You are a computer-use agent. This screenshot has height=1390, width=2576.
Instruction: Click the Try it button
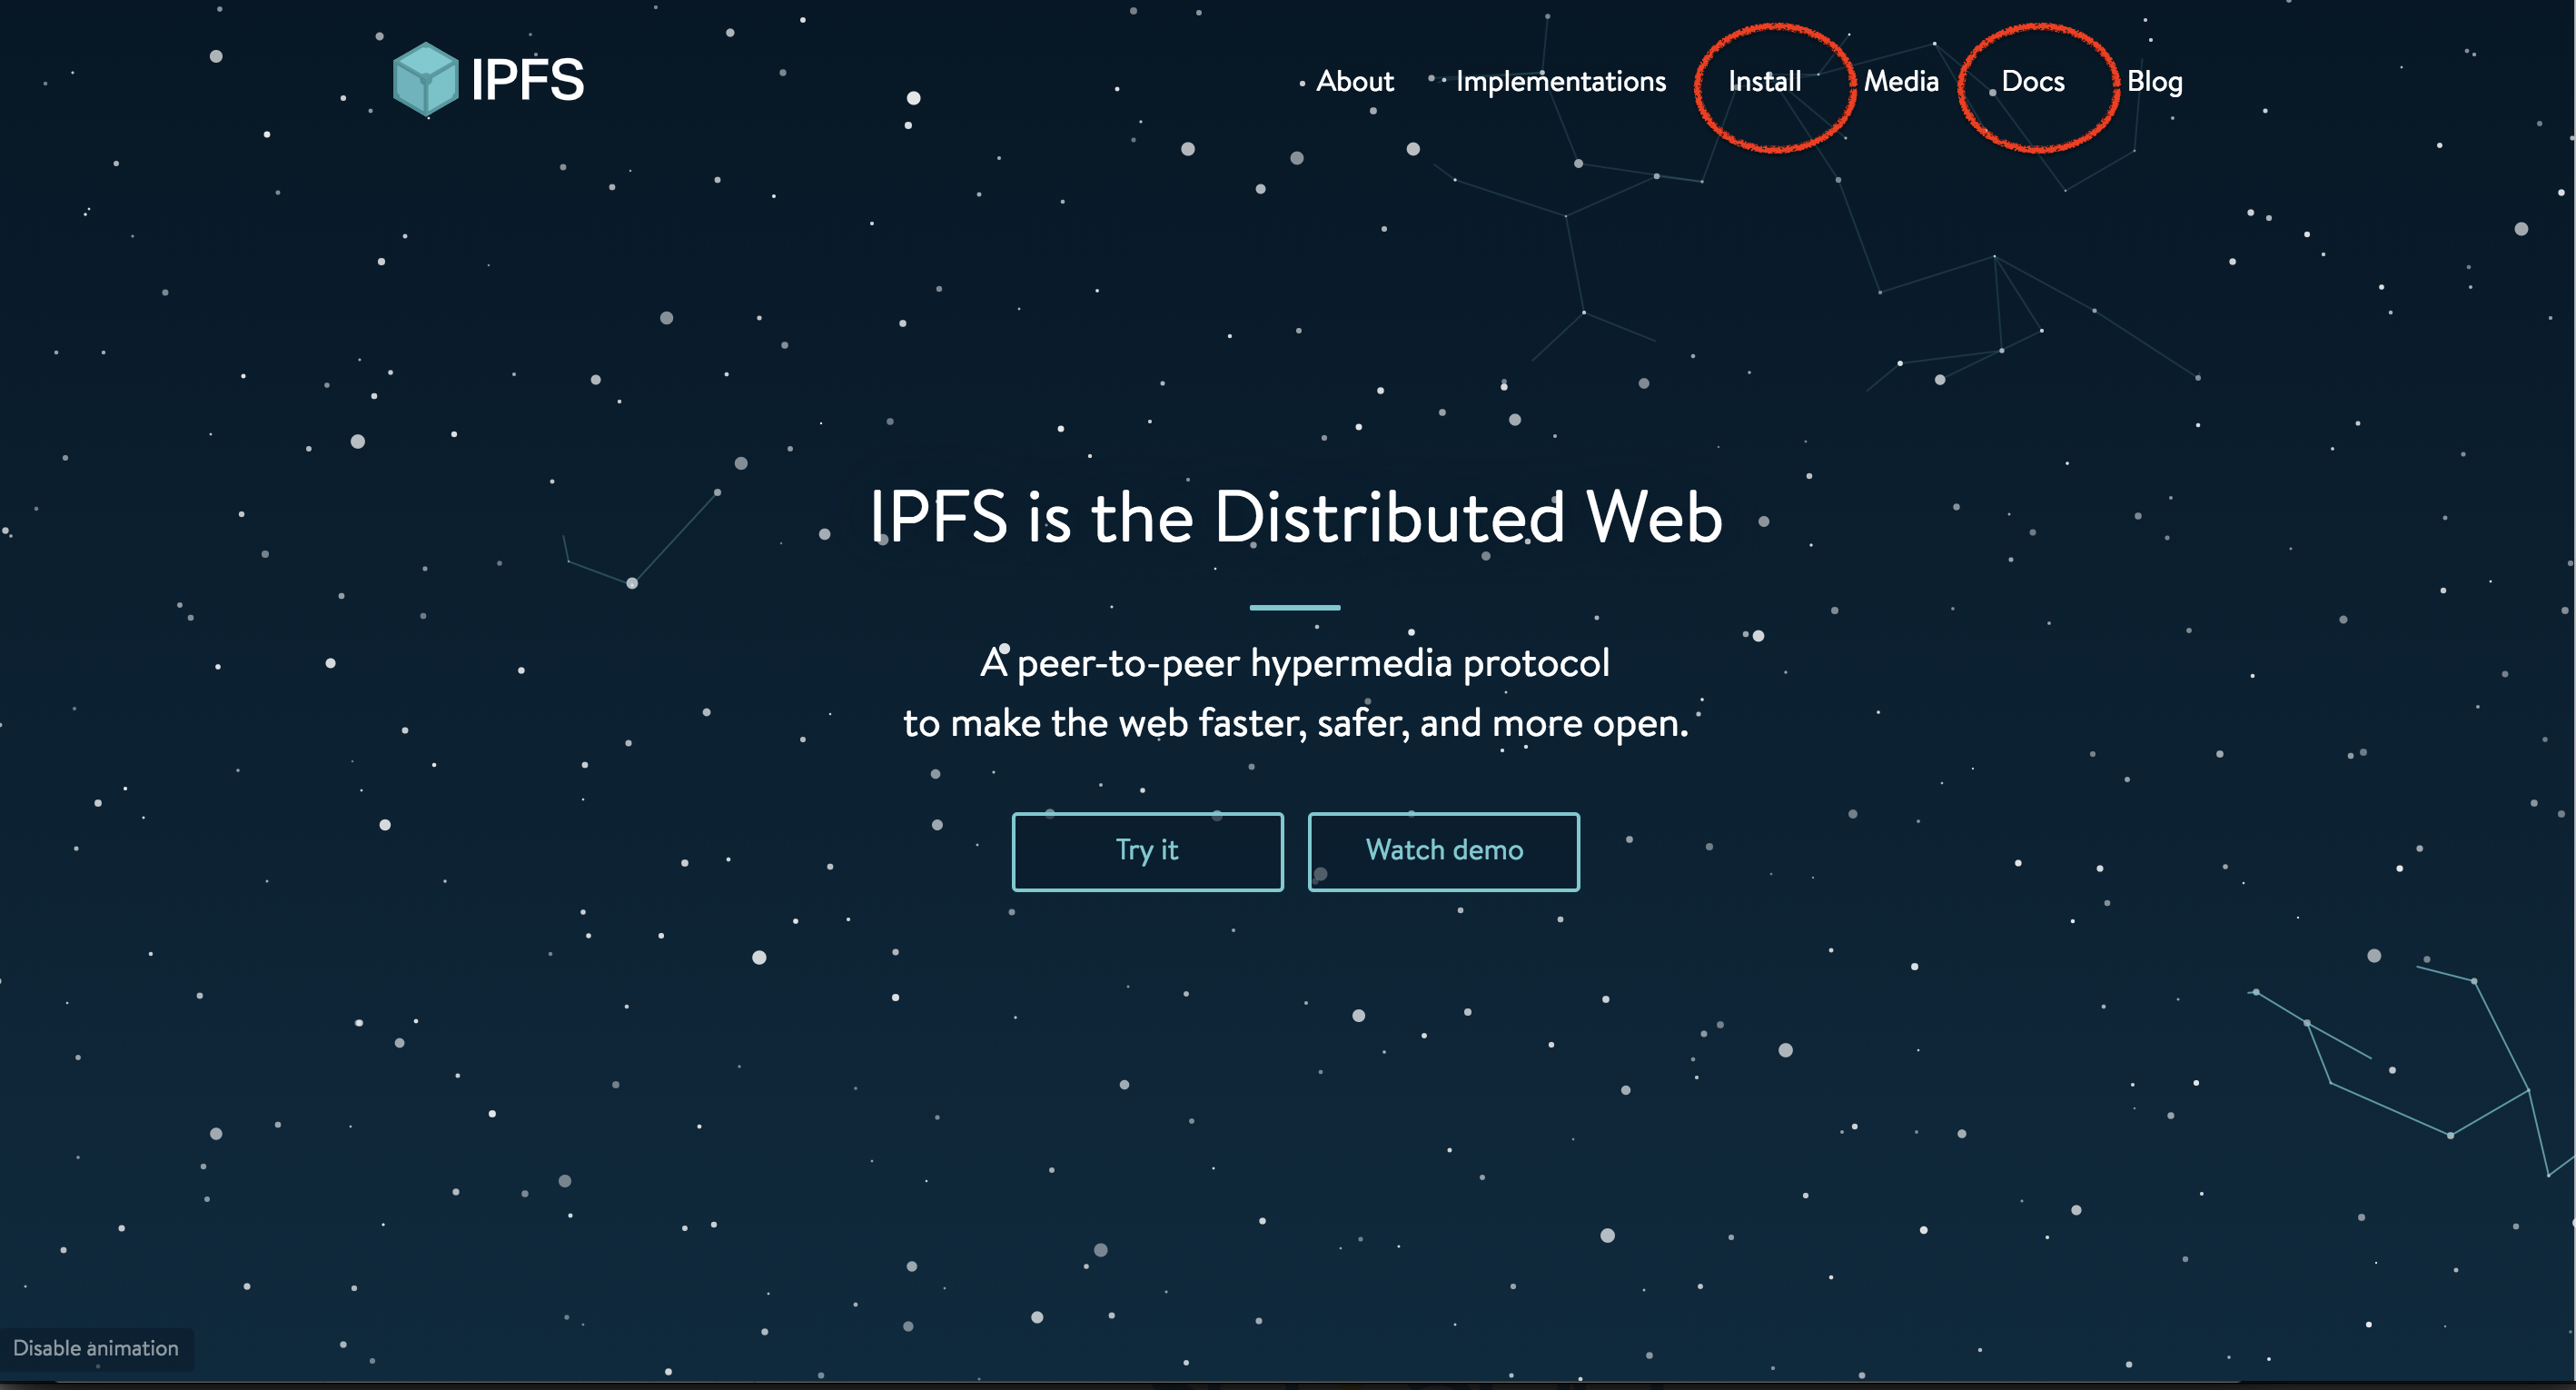[1147, 851]
